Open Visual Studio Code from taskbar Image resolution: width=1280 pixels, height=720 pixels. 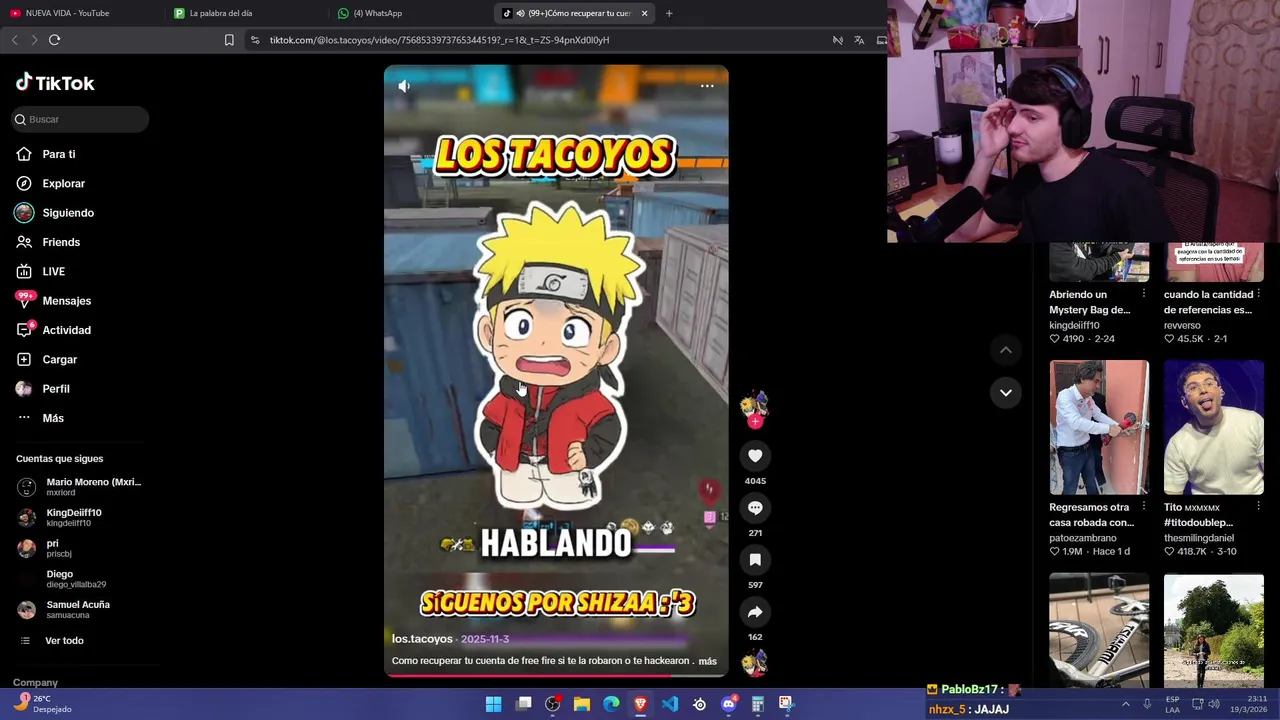point(670,704)
